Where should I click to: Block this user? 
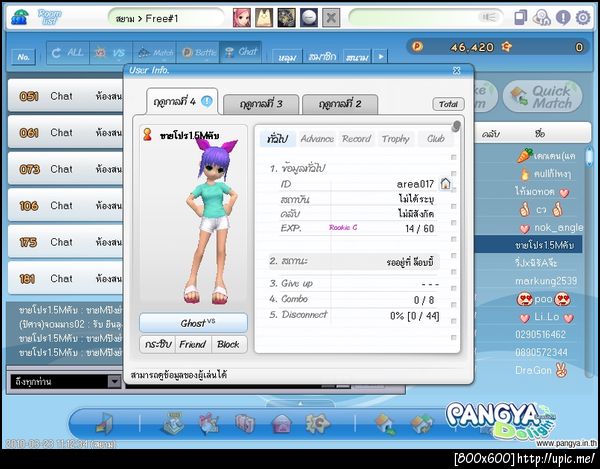[x=228, y=344]
